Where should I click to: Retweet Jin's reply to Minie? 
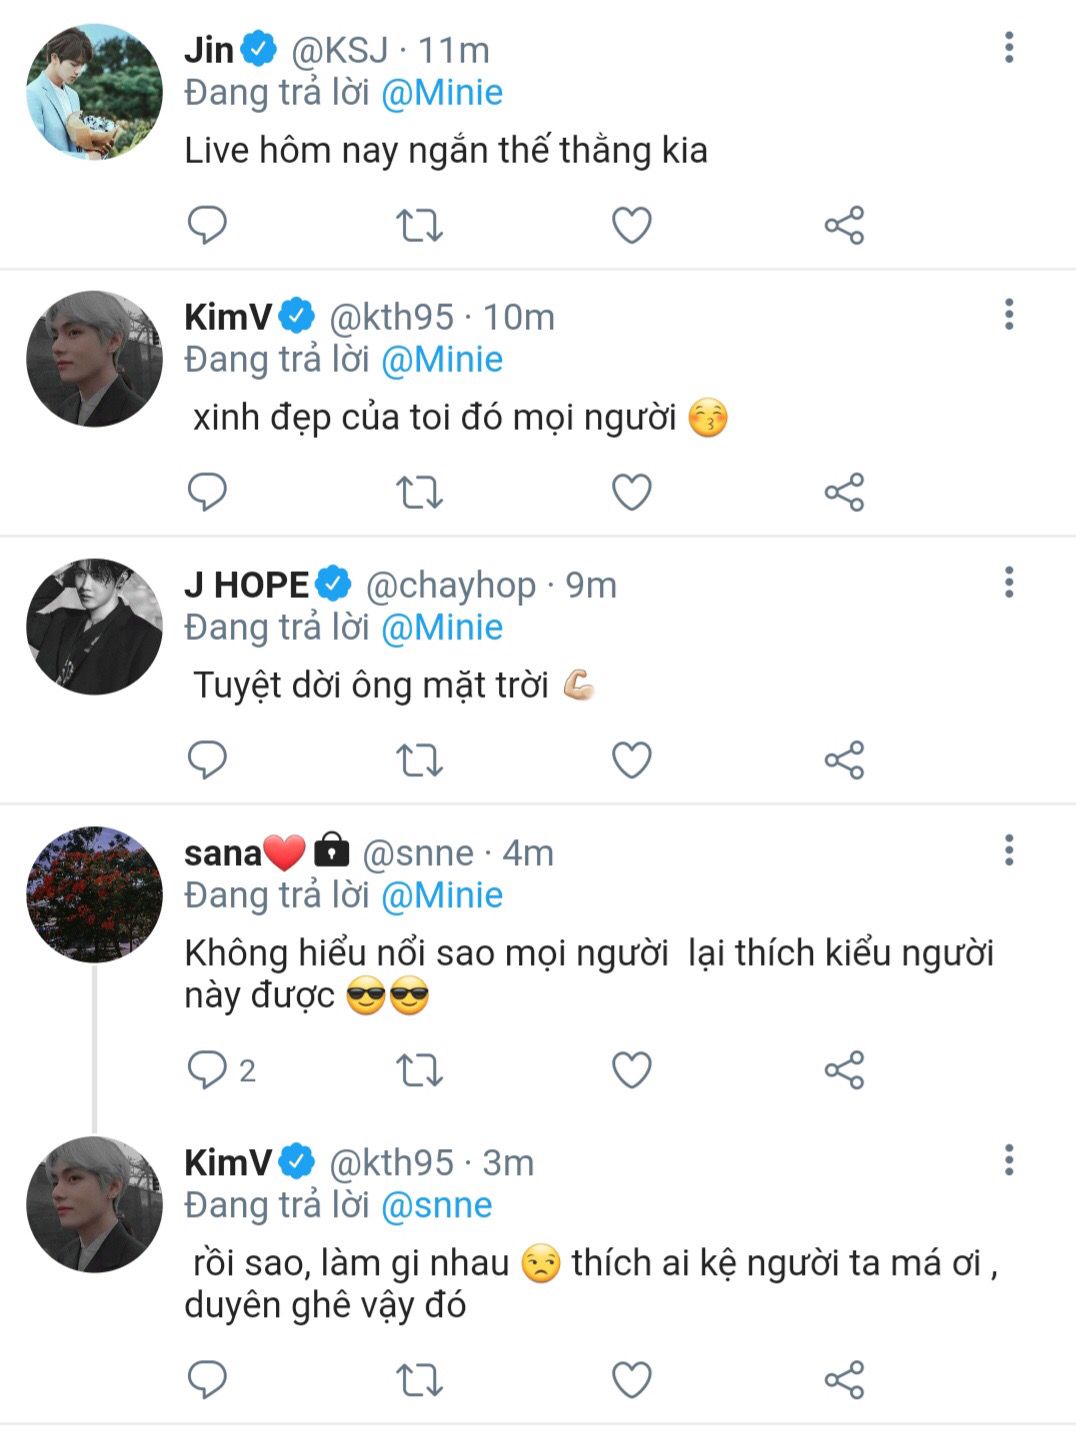click(419, 225)
